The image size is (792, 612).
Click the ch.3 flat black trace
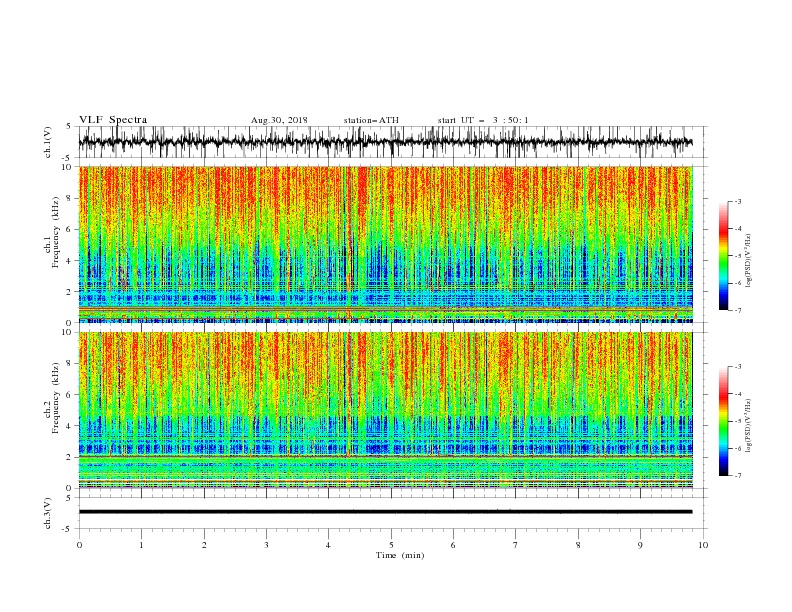[385, 512]
